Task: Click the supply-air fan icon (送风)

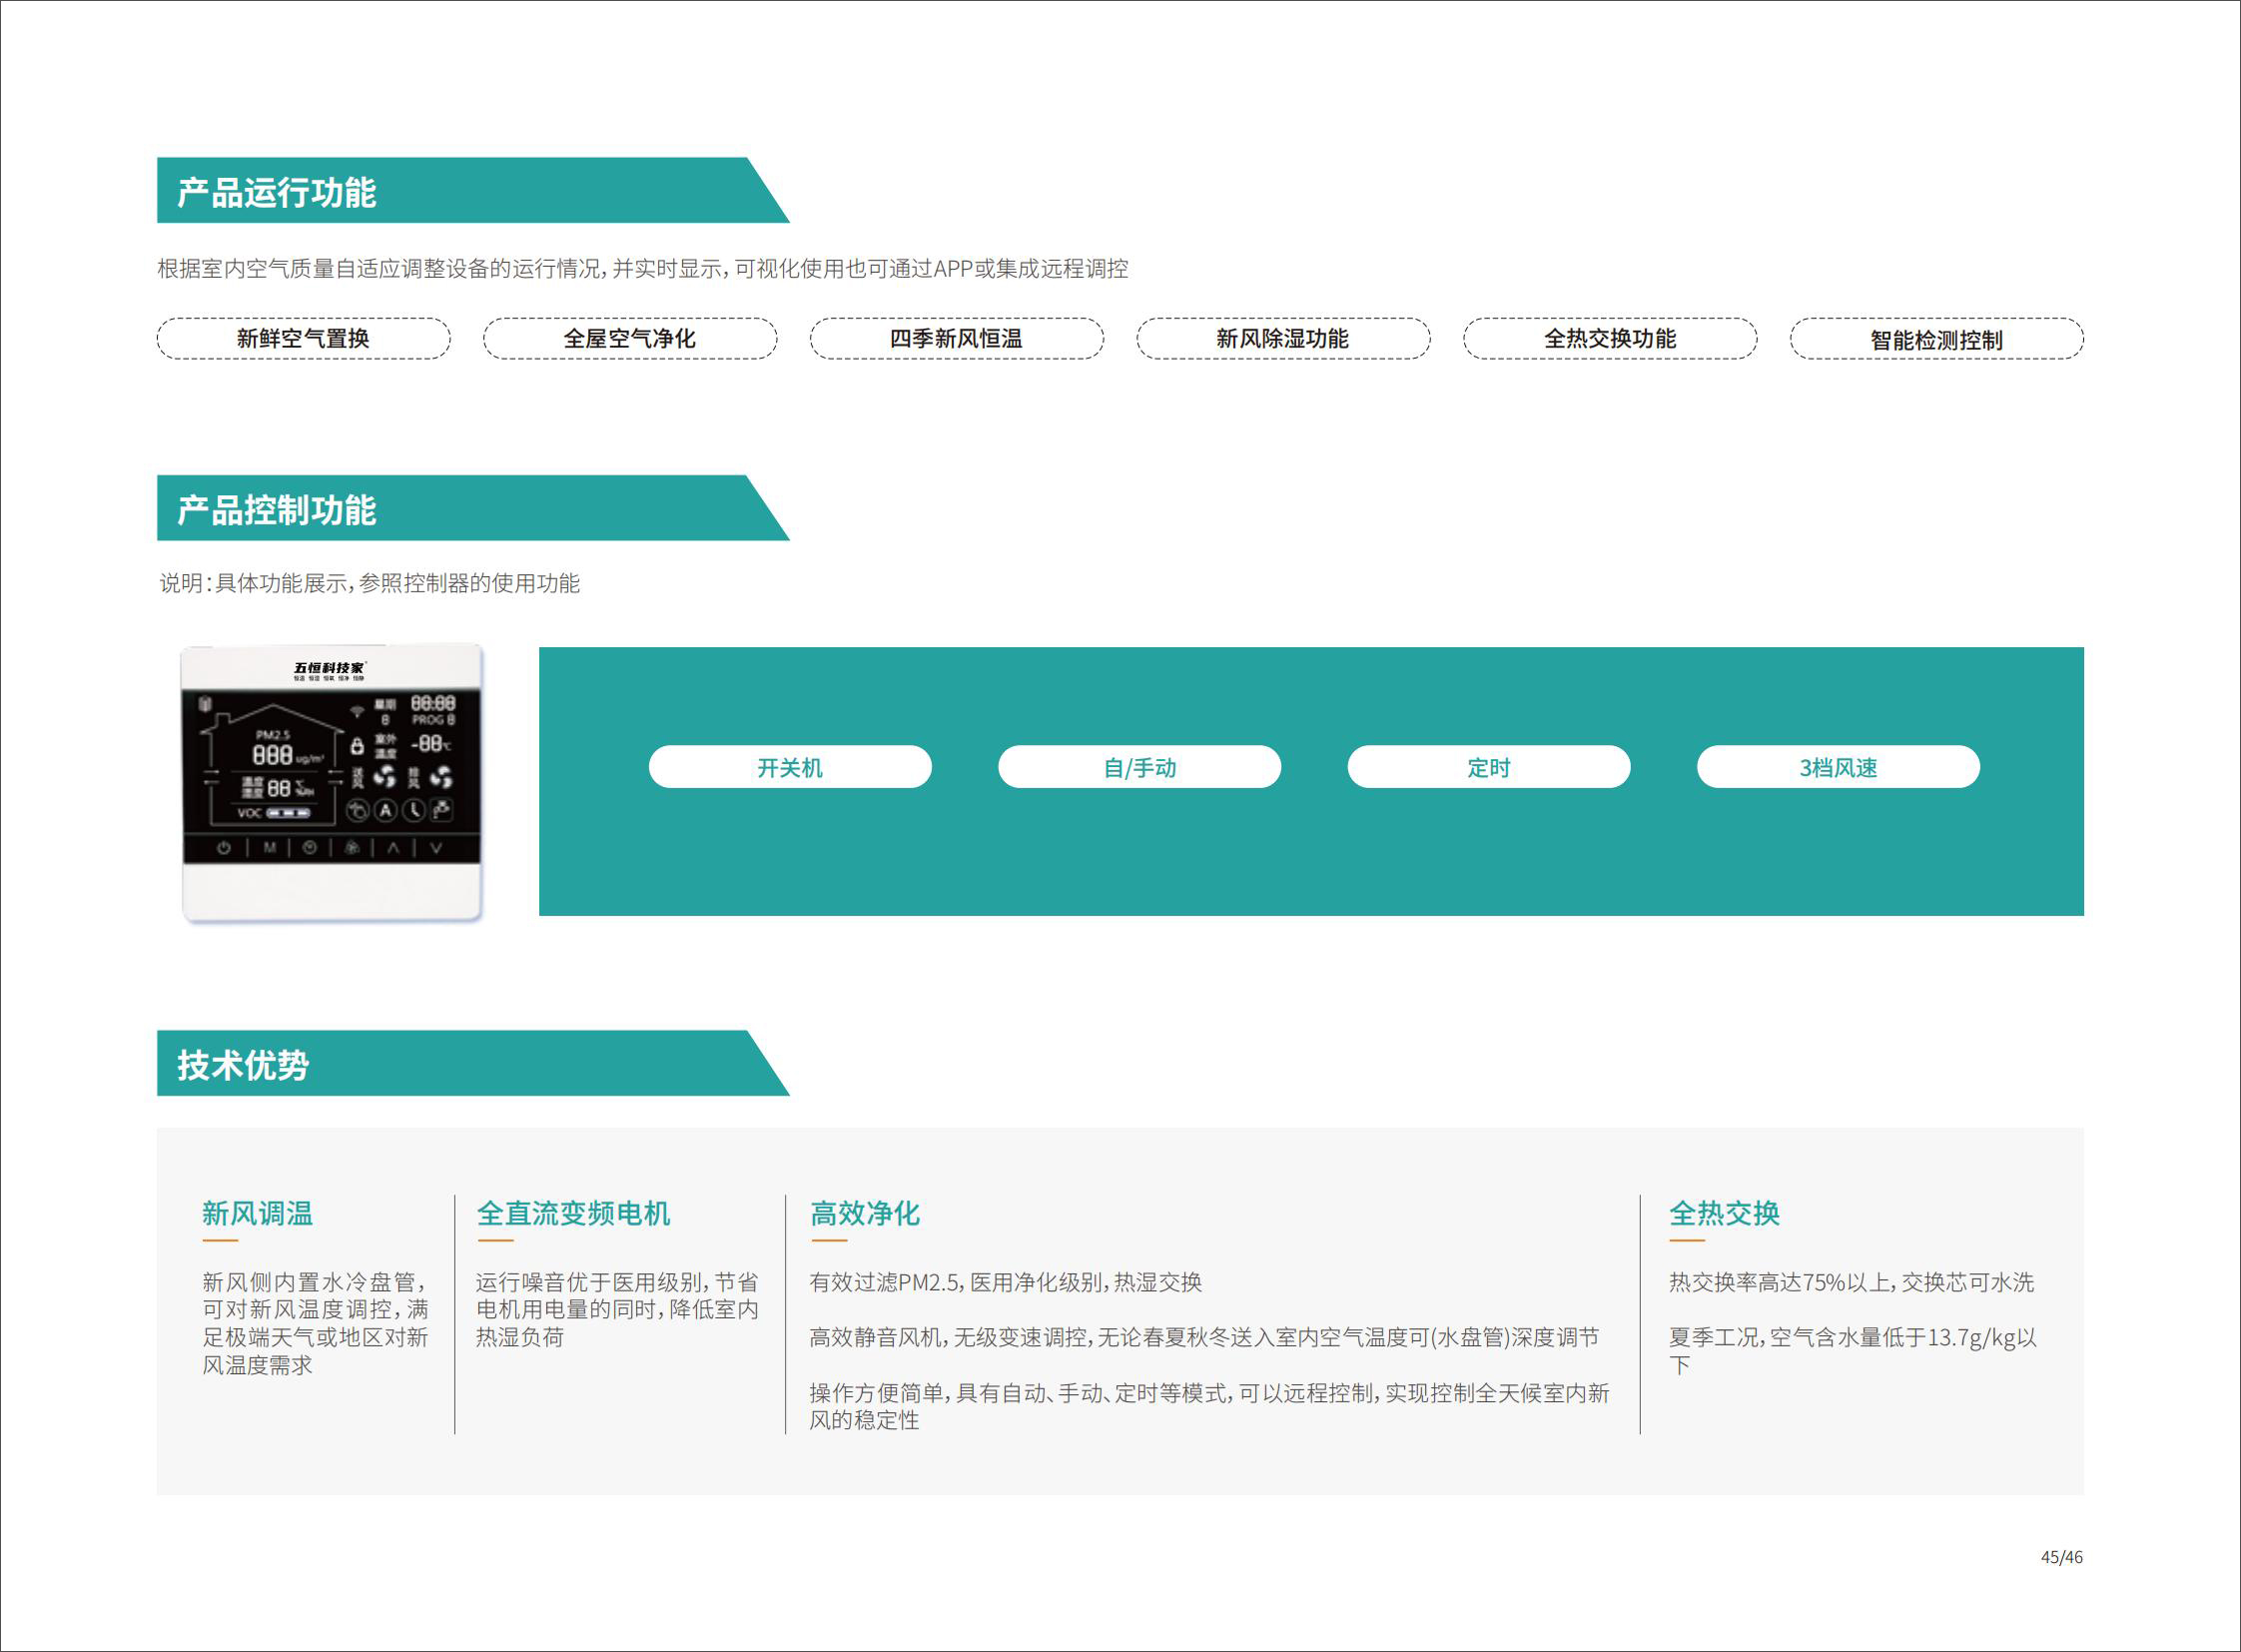Action: click(x=384, y=777)
